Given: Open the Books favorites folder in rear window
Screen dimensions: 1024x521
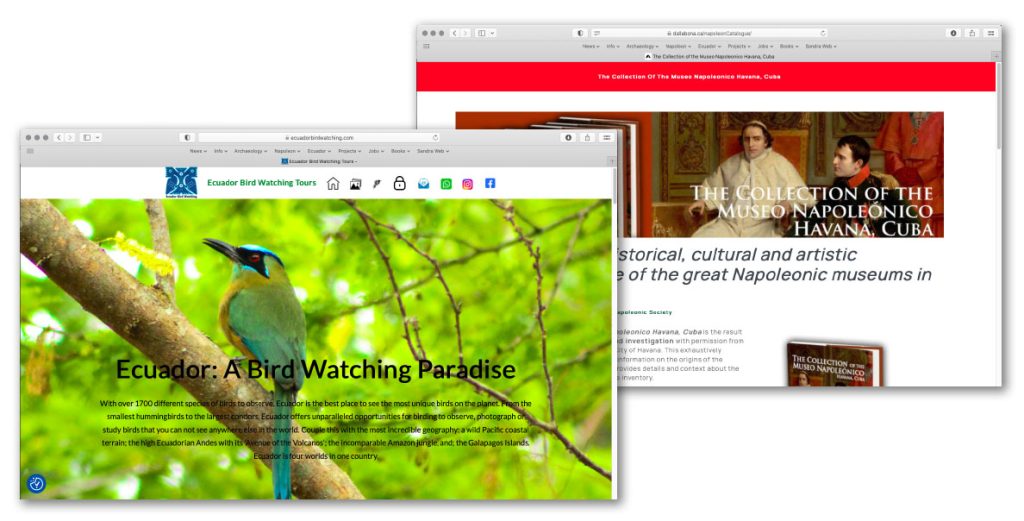Looking at the screenshot, I should tap(788, 46).
